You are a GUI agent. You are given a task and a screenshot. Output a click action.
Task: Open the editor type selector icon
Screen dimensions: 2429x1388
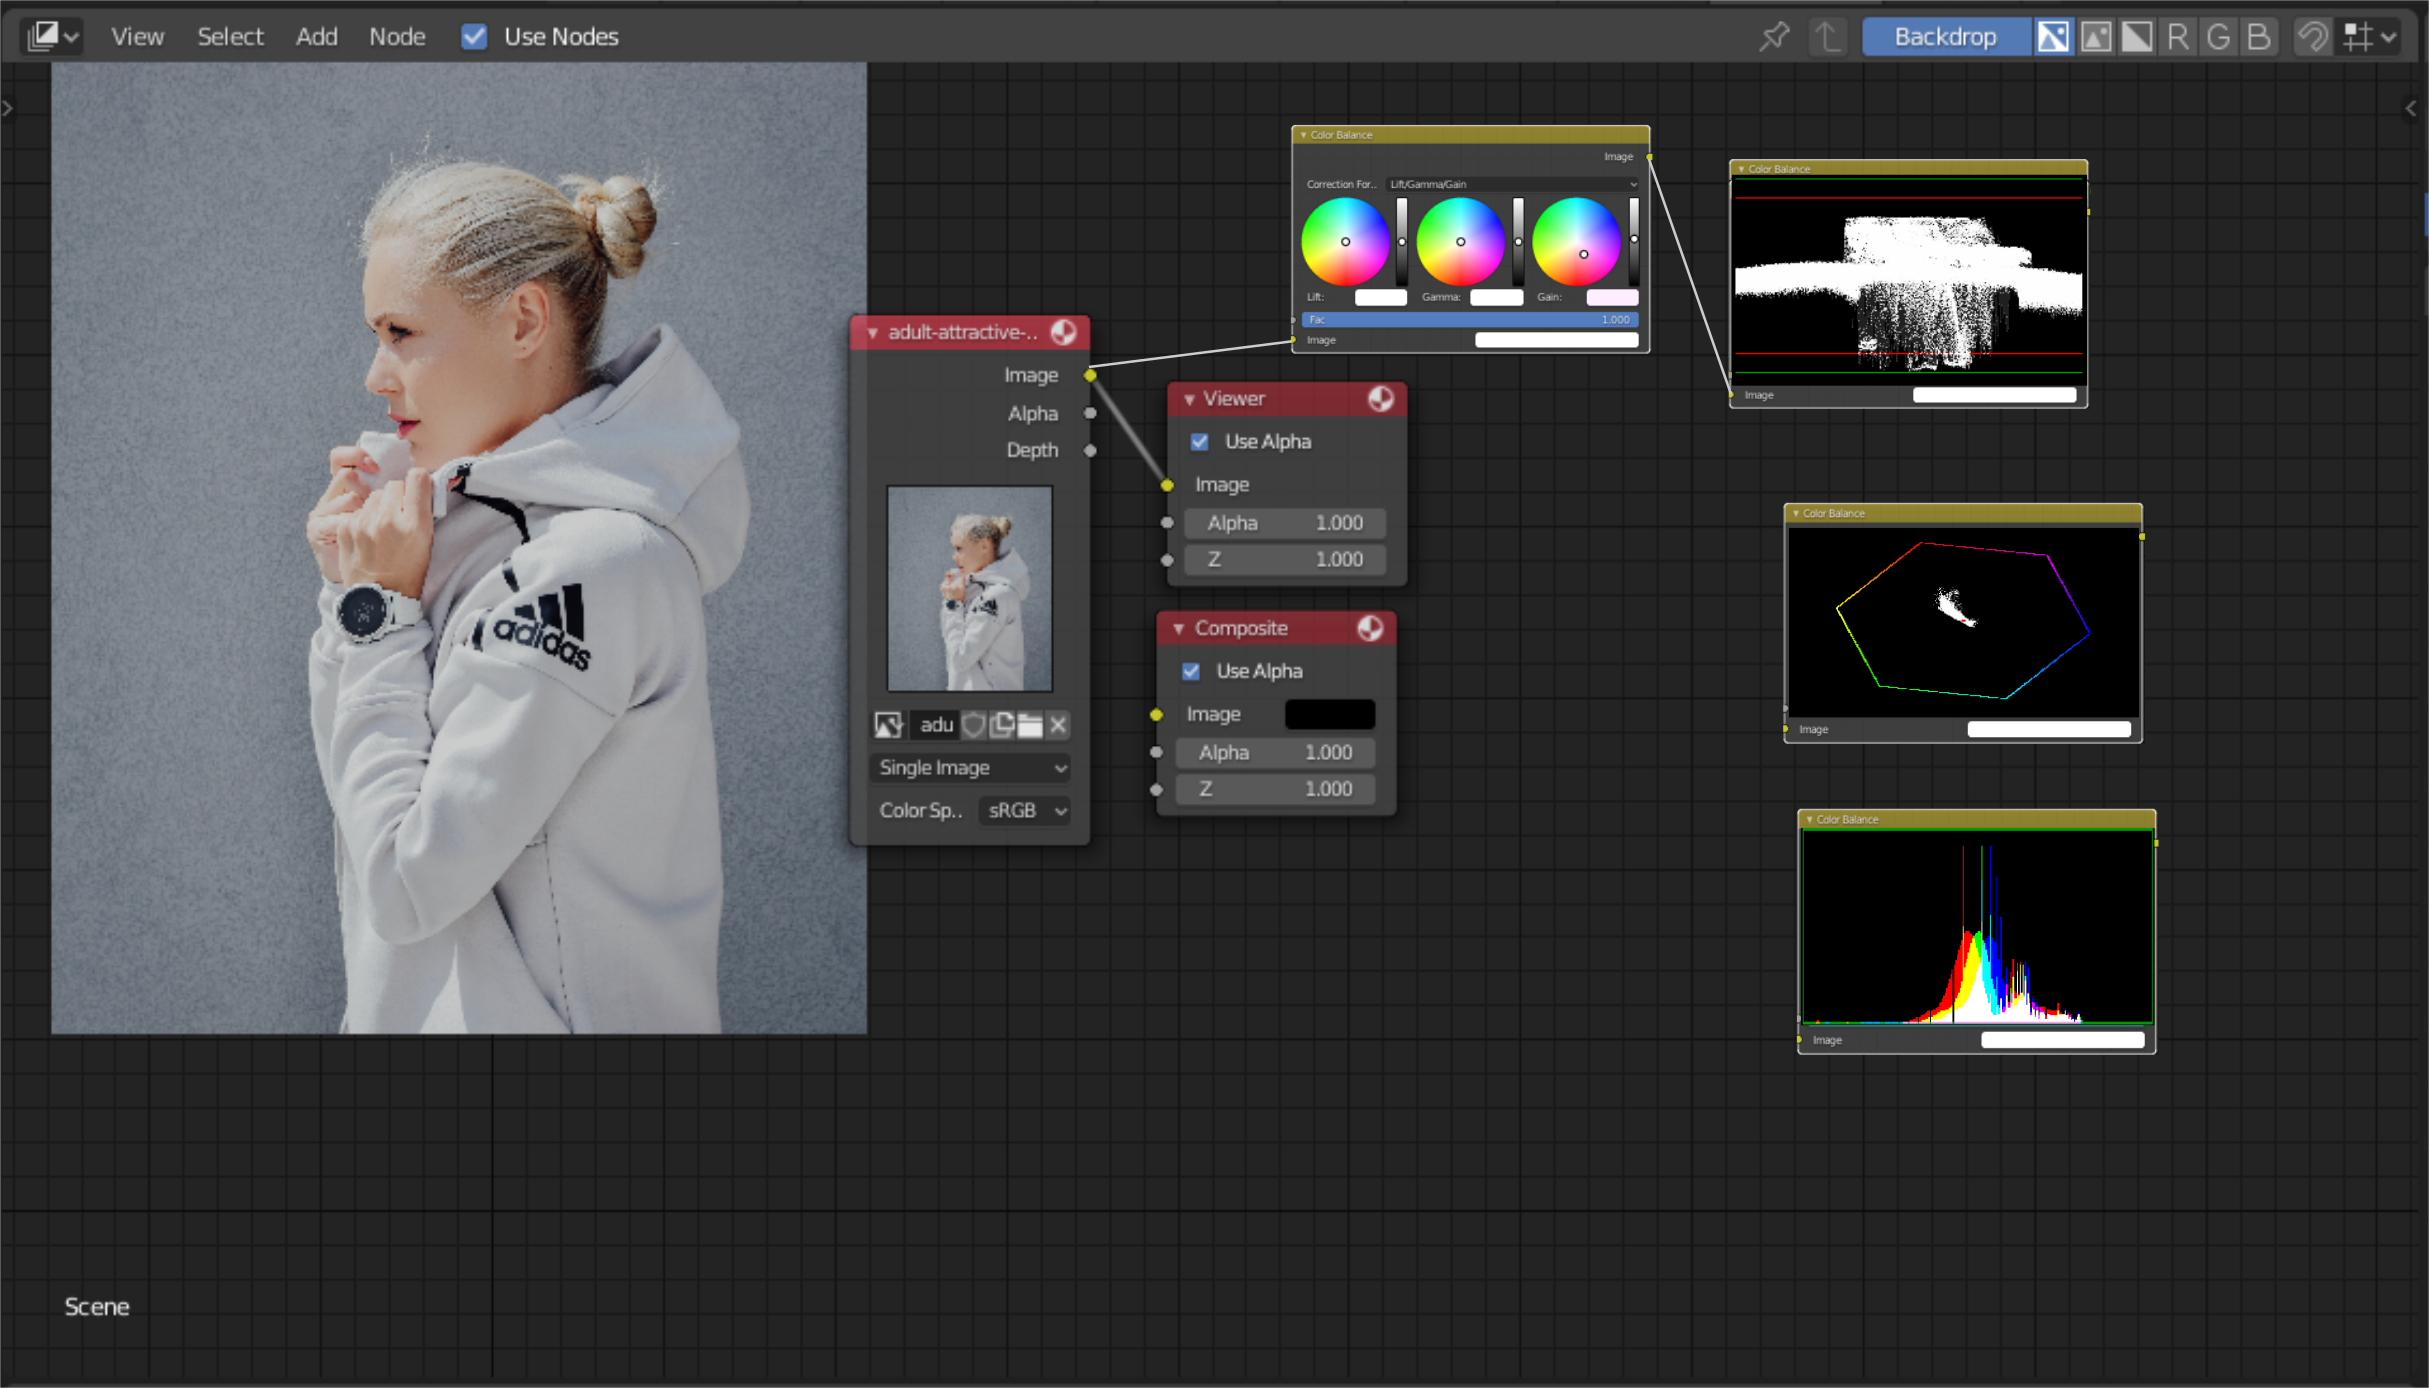click(53, 36)
